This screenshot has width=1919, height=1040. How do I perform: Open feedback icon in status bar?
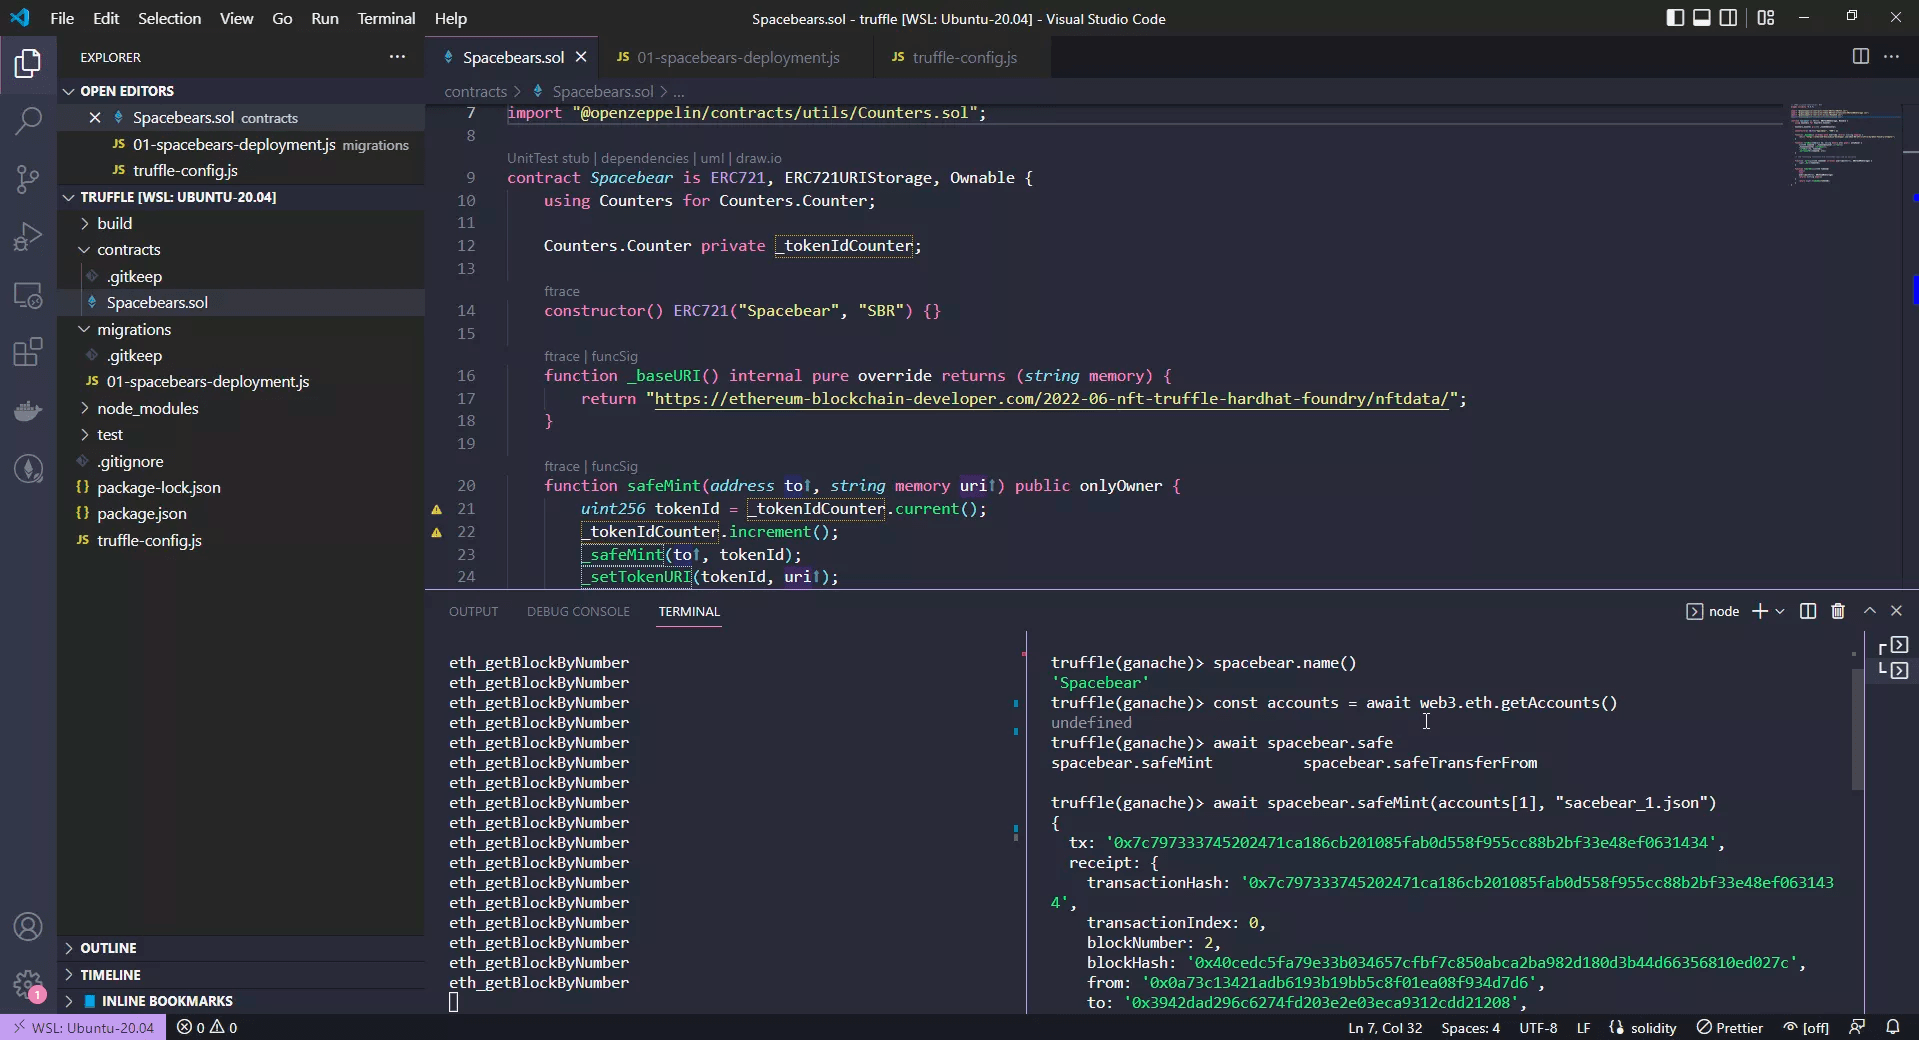[x=1857, y=1027]
